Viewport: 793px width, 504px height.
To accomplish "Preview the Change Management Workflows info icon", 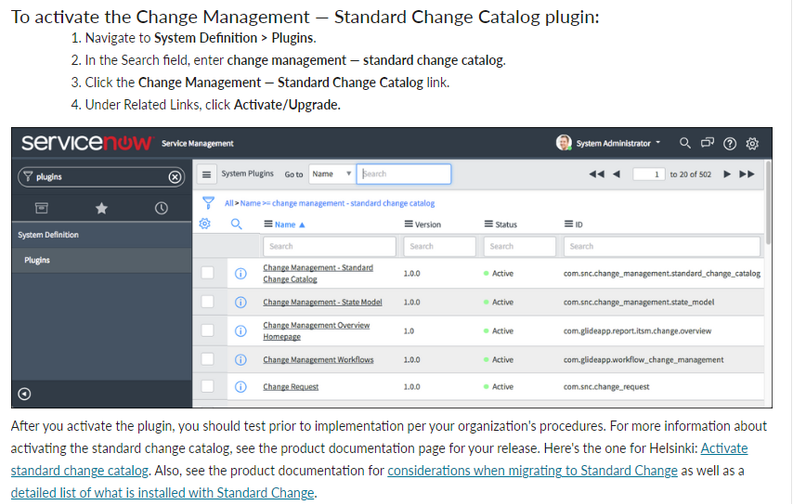I will pyautogui.click(x=241, y=360).
